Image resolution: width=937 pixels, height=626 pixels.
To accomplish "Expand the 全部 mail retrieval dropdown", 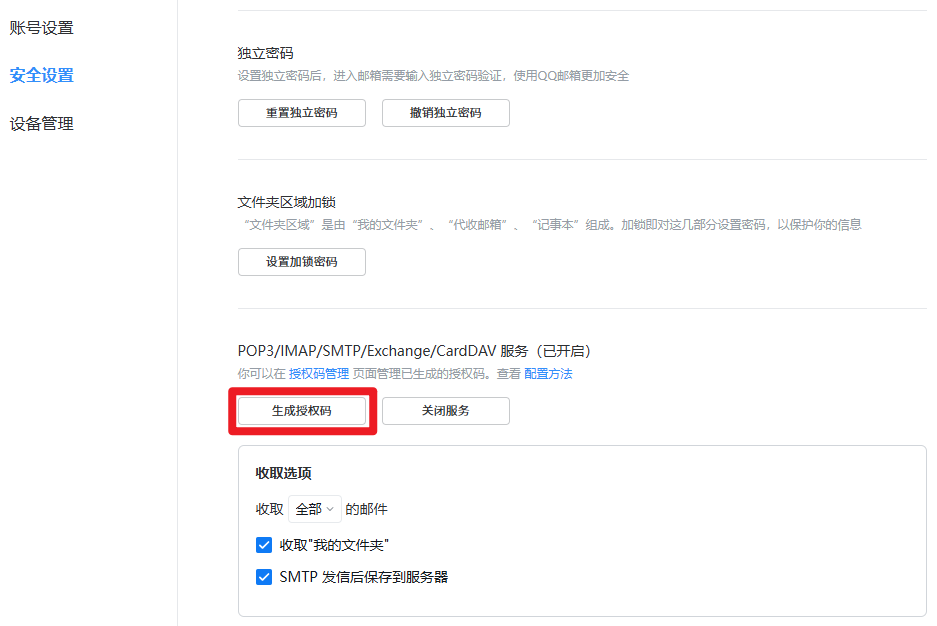I will tap(314, 508).
